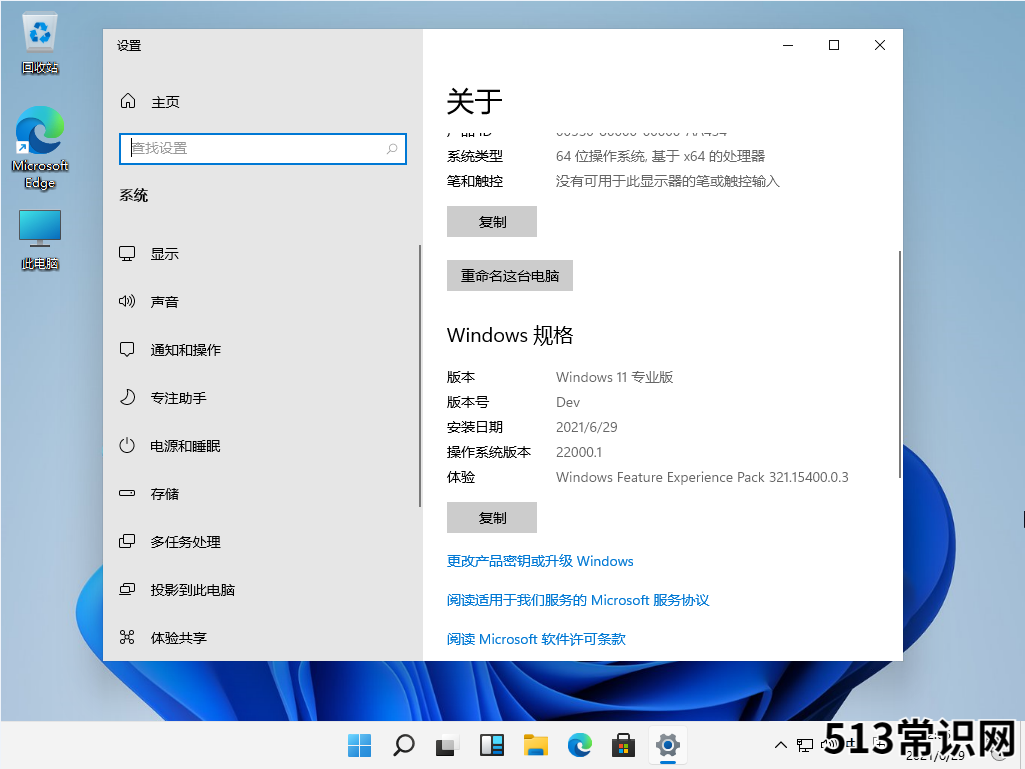Click the Home (主页) icon in sidebar
This screenshot has height=769, width=1025.
[128, 102]
